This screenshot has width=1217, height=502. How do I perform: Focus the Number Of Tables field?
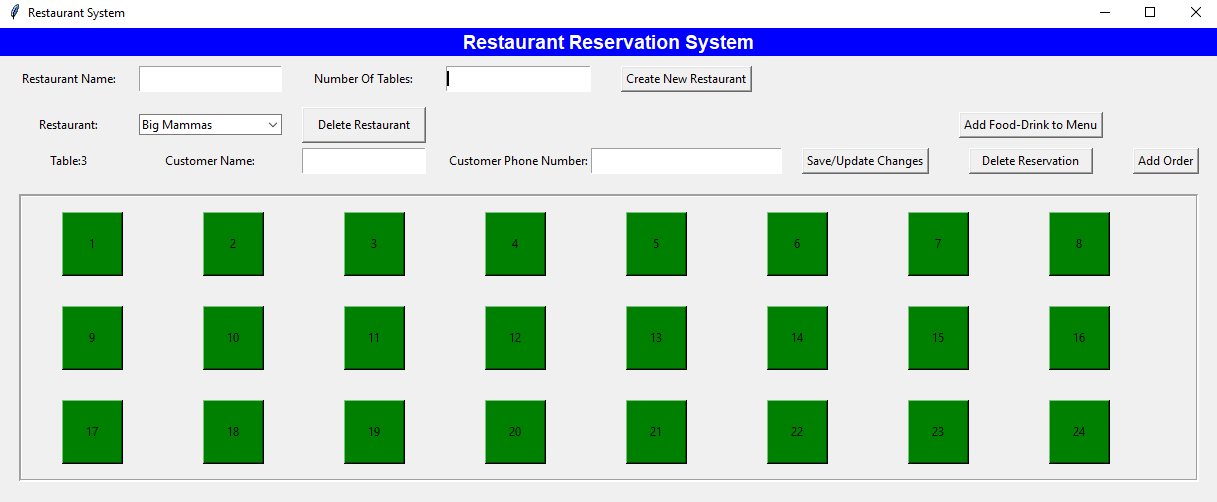[x=518, y=79]
